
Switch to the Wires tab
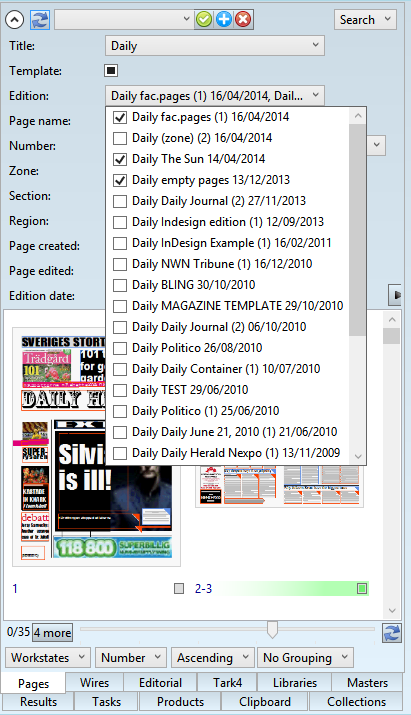[94, 683]
